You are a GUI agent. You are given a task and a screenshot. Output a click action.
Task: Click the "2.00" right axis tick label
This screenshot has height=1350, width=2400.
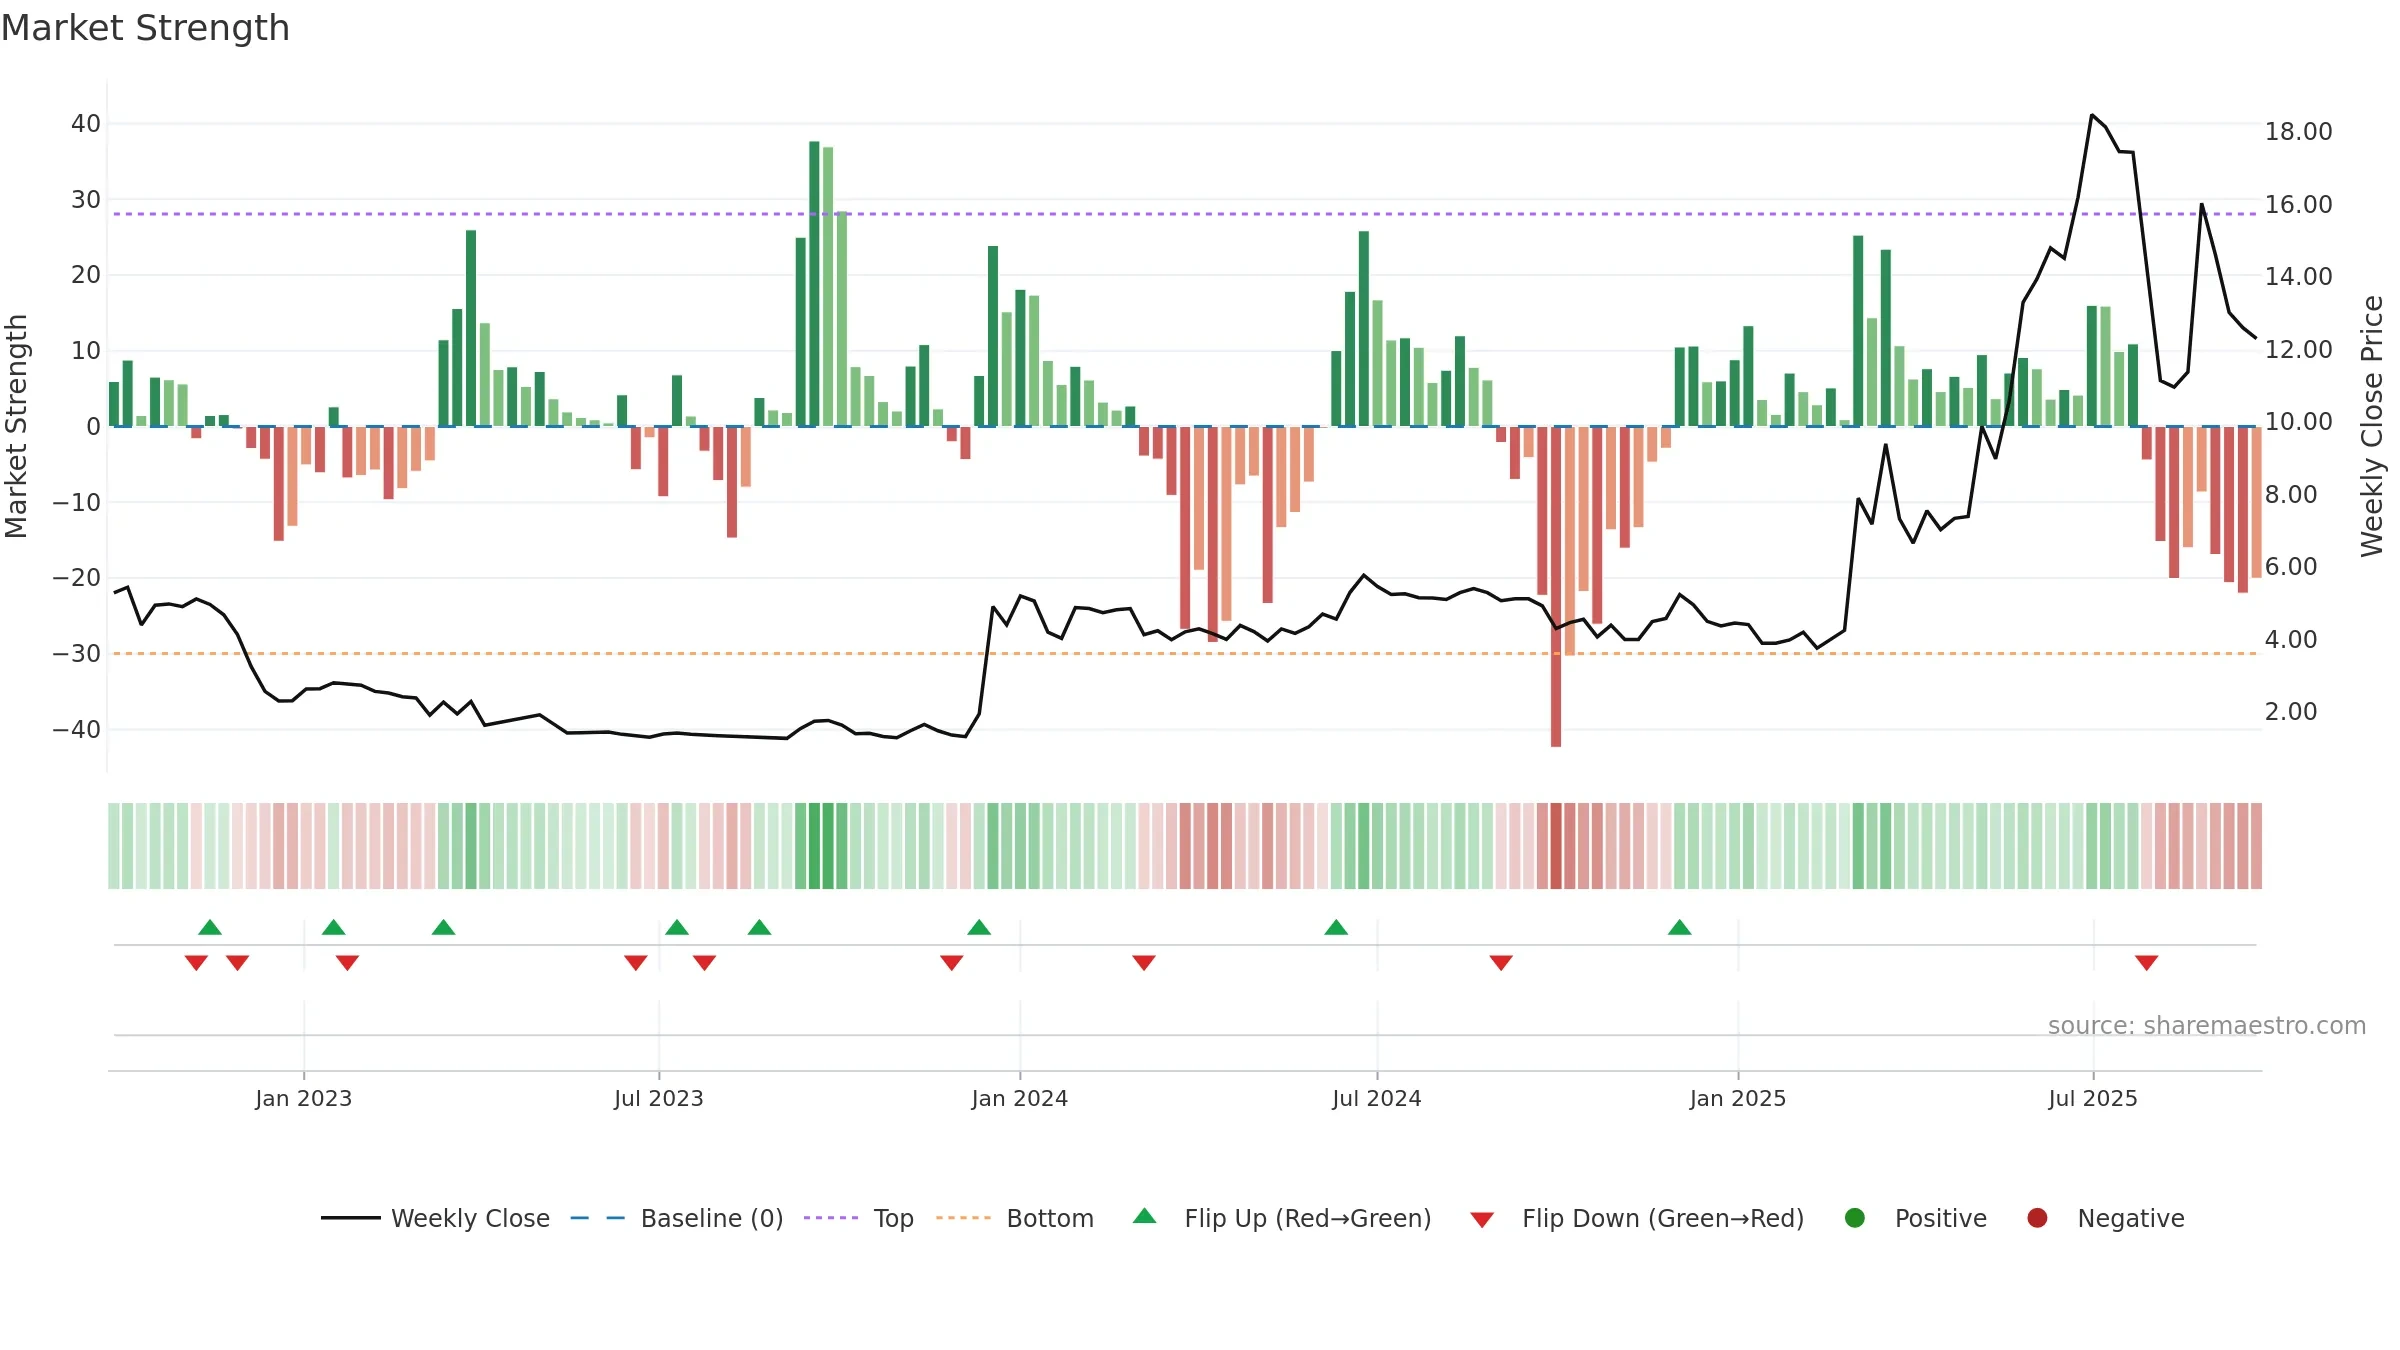click(x=2291, y=712)
